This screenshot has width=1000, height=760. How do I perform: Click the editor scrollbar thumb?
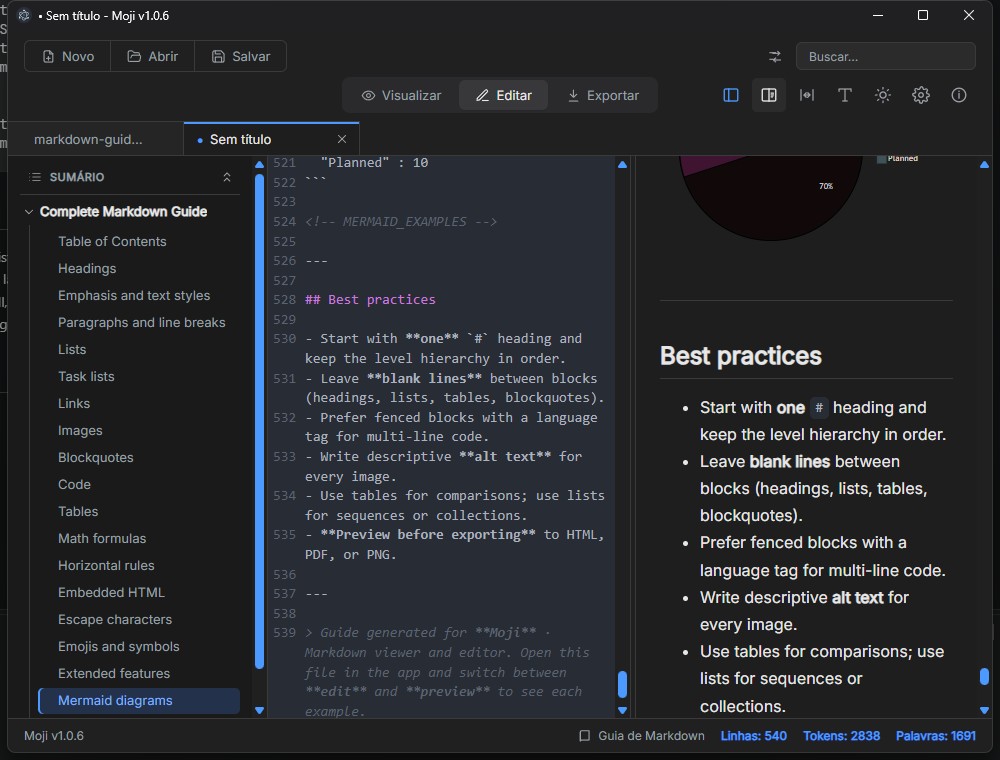[x=622, y=684]
